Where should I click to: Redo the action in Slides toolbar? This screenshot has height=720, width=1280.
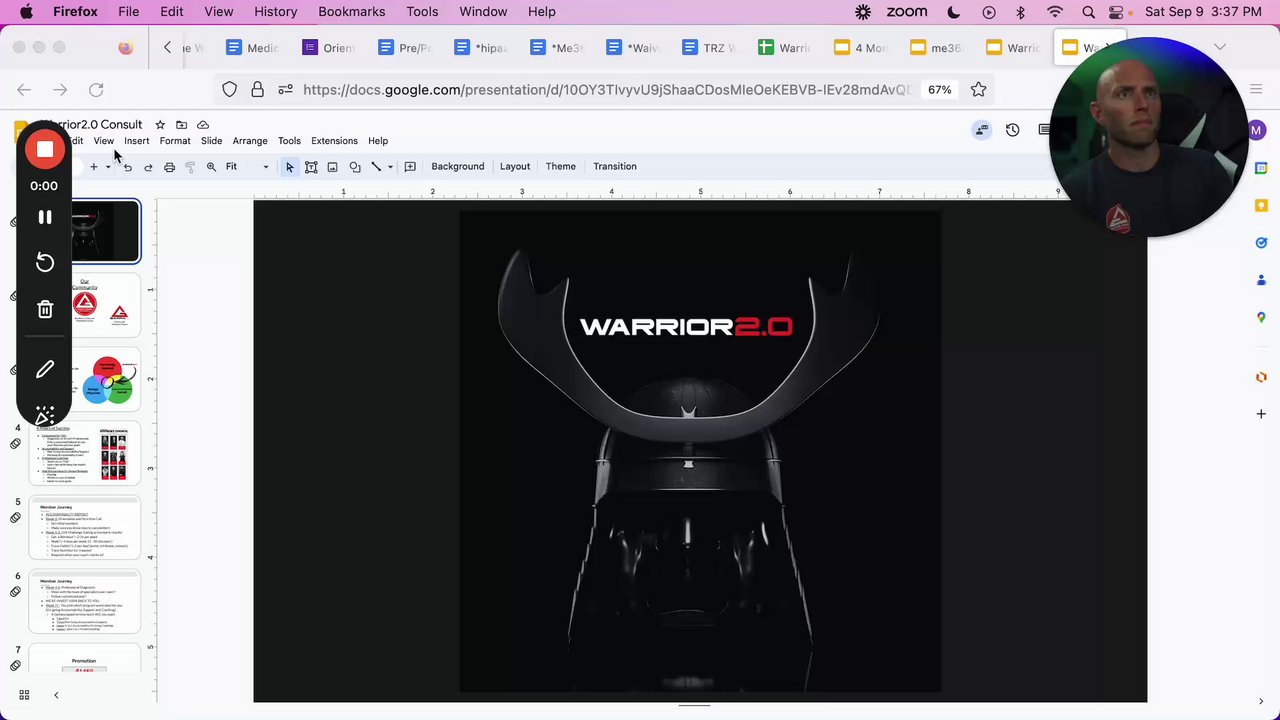pyautogui.click(x=148, y=167)
